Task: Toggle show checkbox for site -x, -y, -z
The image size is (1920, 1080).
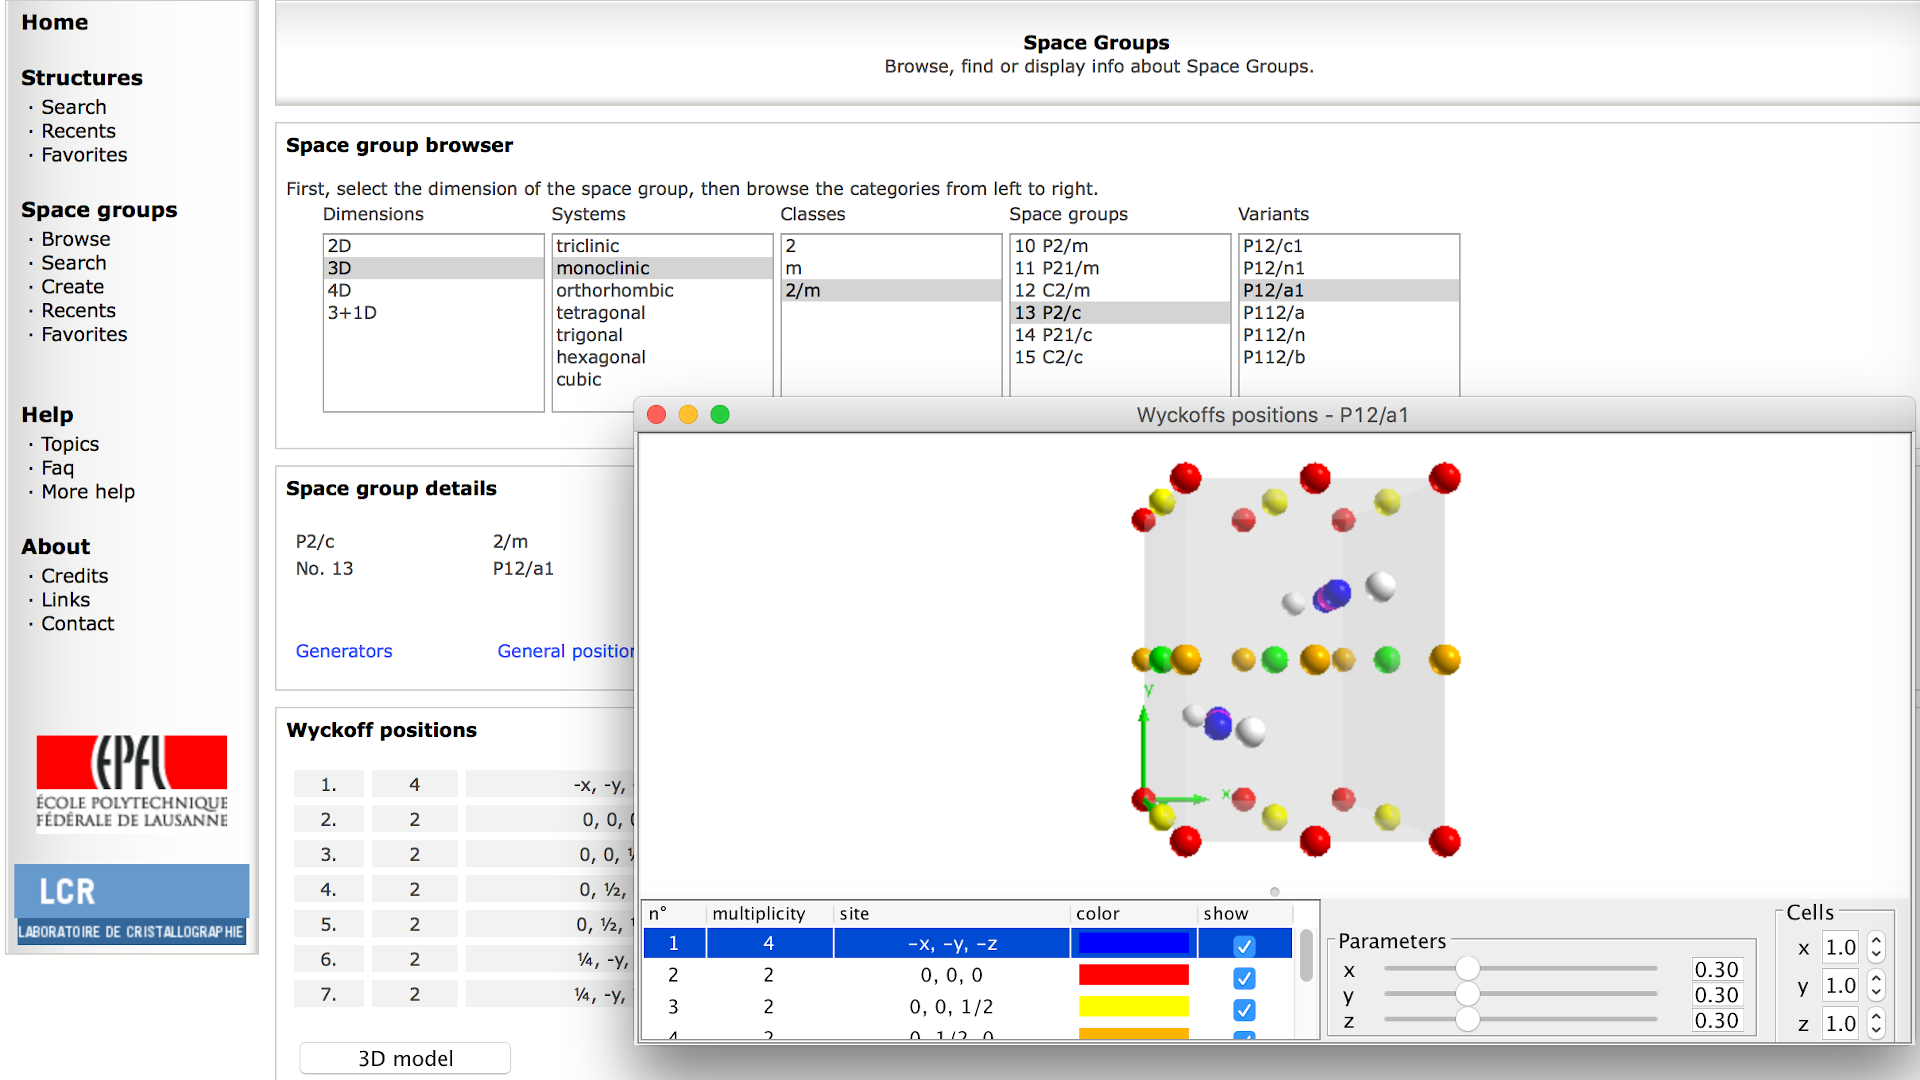Action: tap(1244, 945)
